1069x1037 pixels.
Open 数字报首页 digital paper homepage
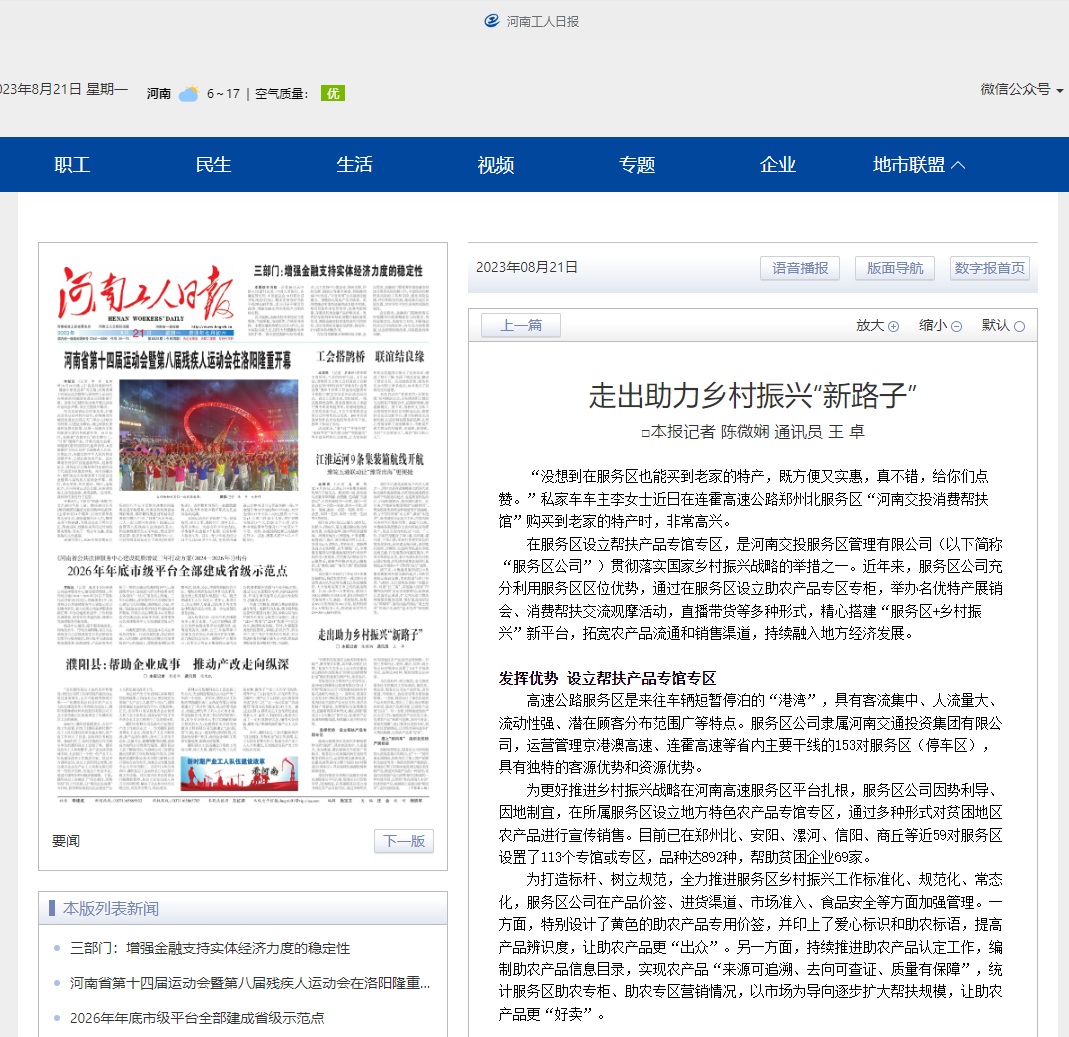(x=989, y=268)
